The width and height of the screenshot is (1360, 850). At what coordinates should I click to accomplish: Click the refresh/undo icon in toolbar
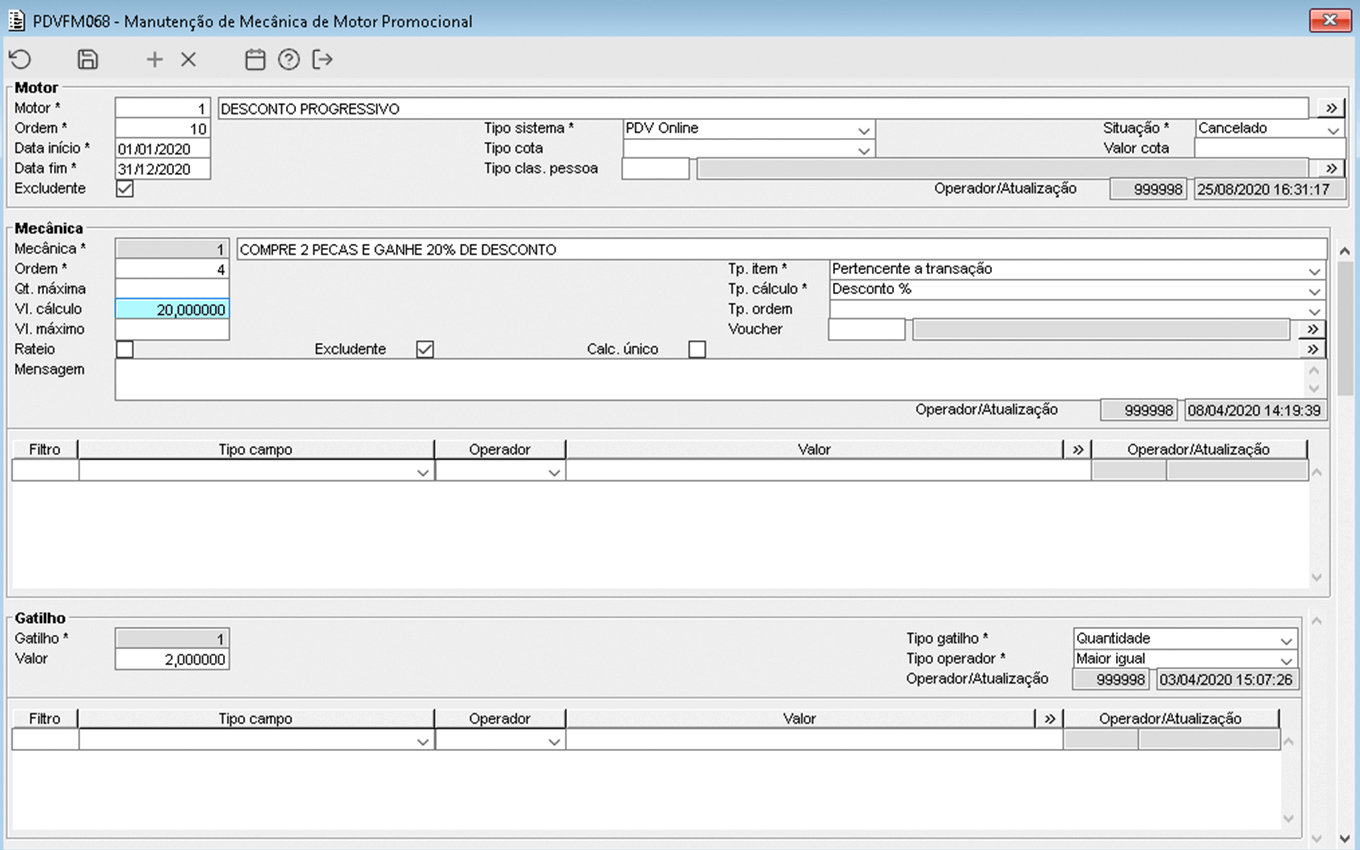pos(20,60)
